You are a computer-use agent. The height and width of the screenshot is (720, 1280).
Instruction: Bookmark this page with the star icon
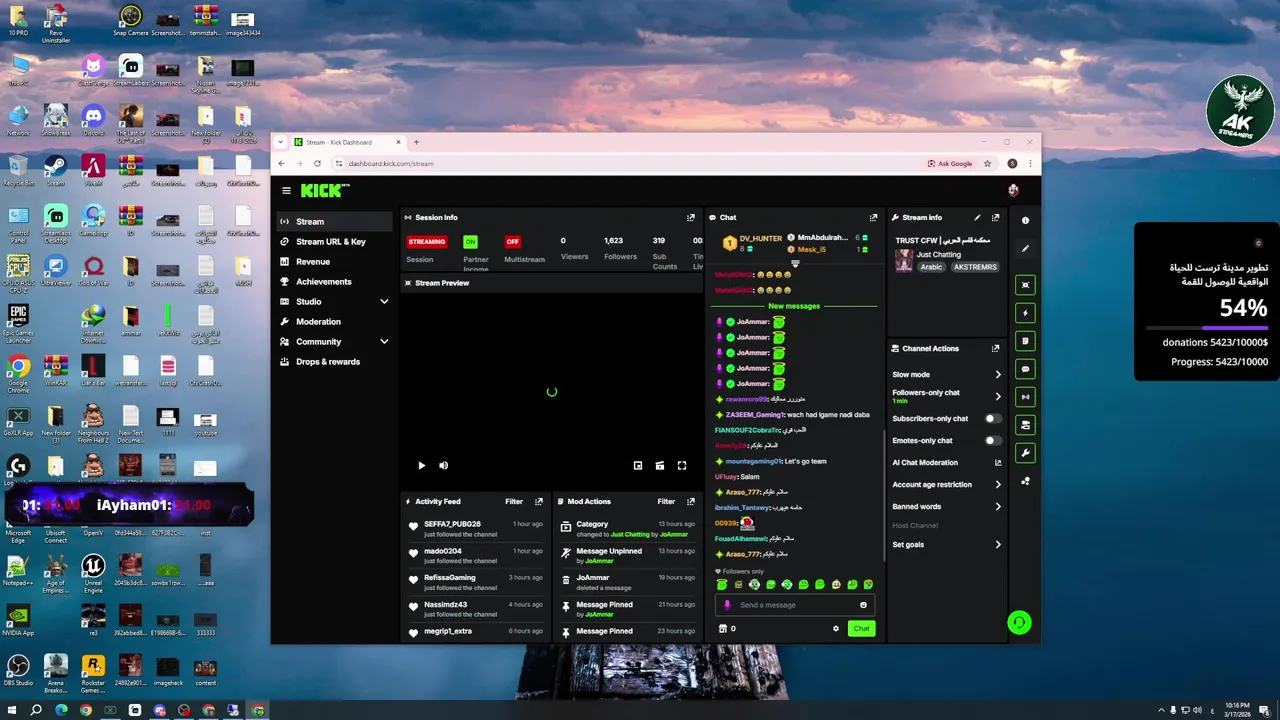[987, 163]
